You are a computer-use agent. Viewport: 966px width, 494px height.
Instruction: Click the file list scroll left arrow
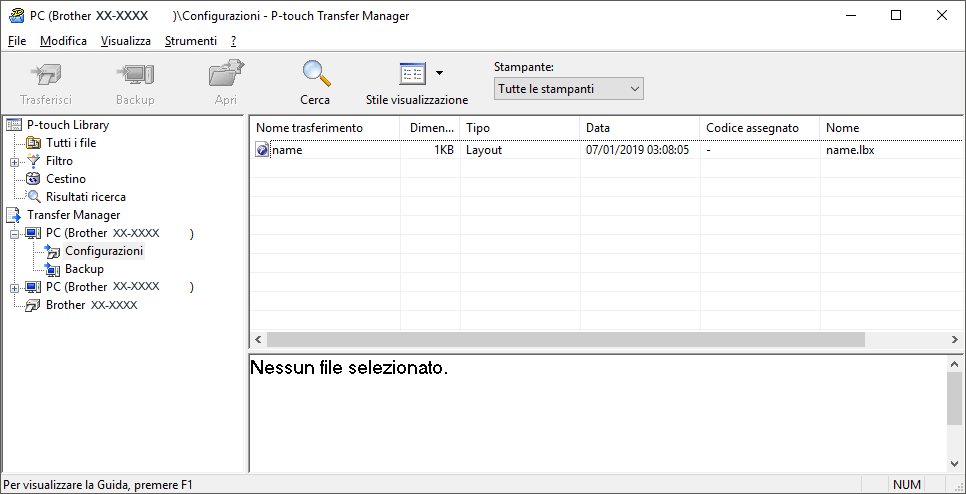click(x=258, y=339)
